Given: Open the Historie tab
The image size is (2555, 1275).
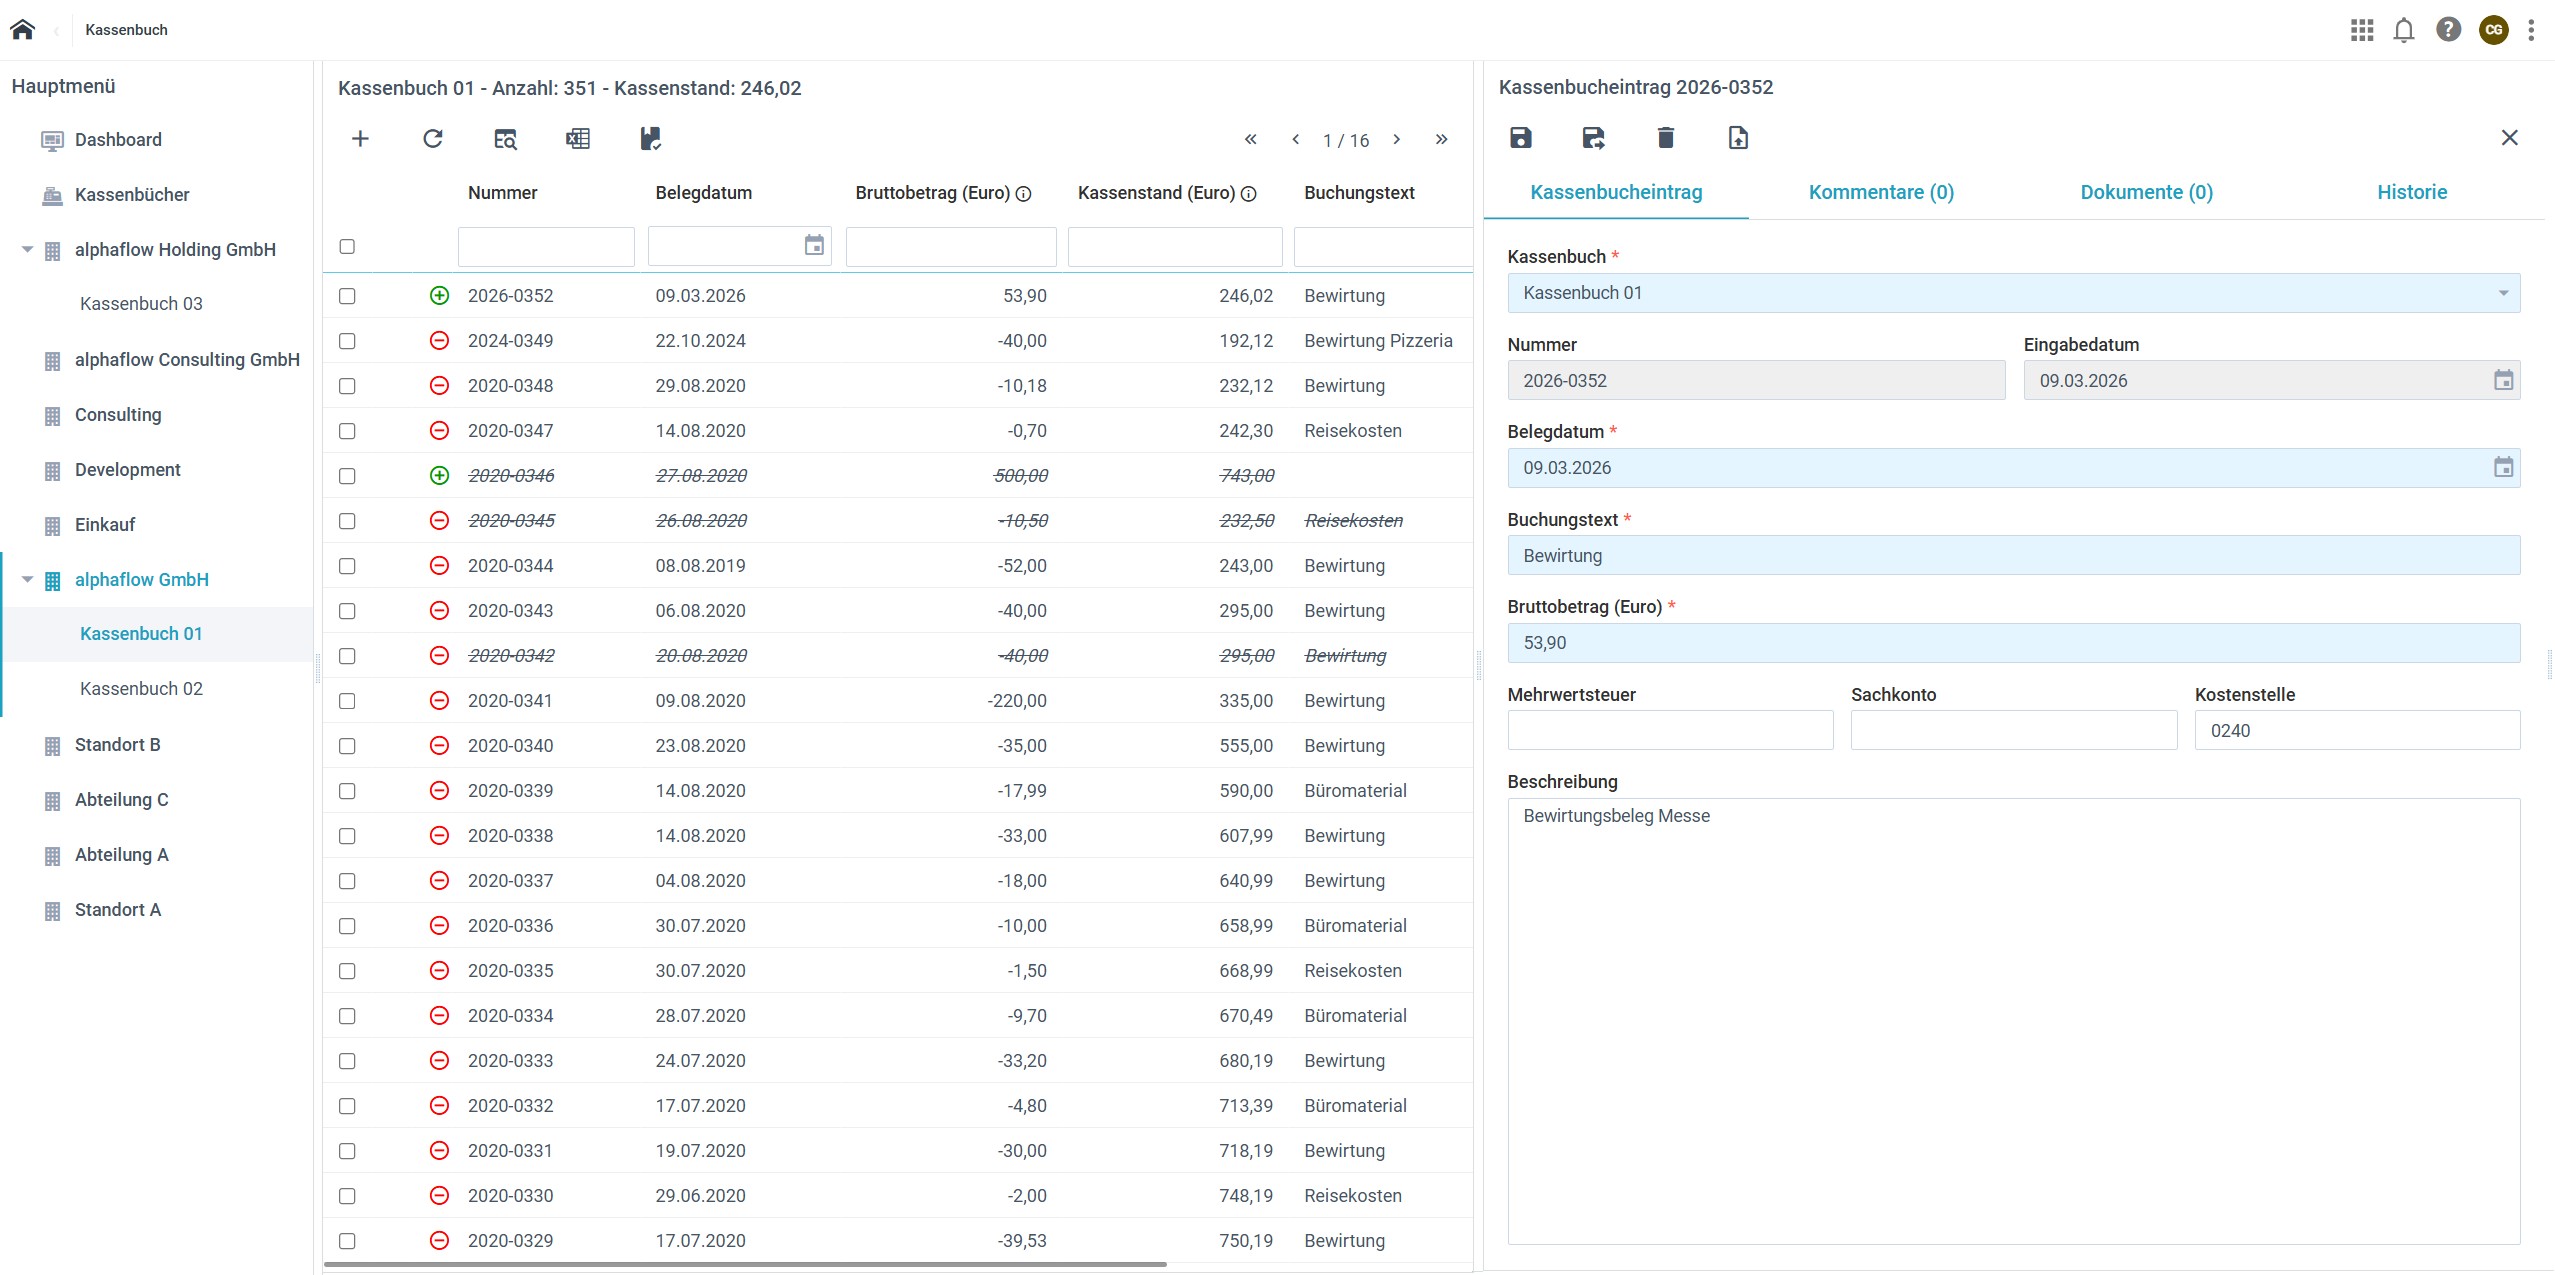Looking at the screenshot, I should 2411,192.
